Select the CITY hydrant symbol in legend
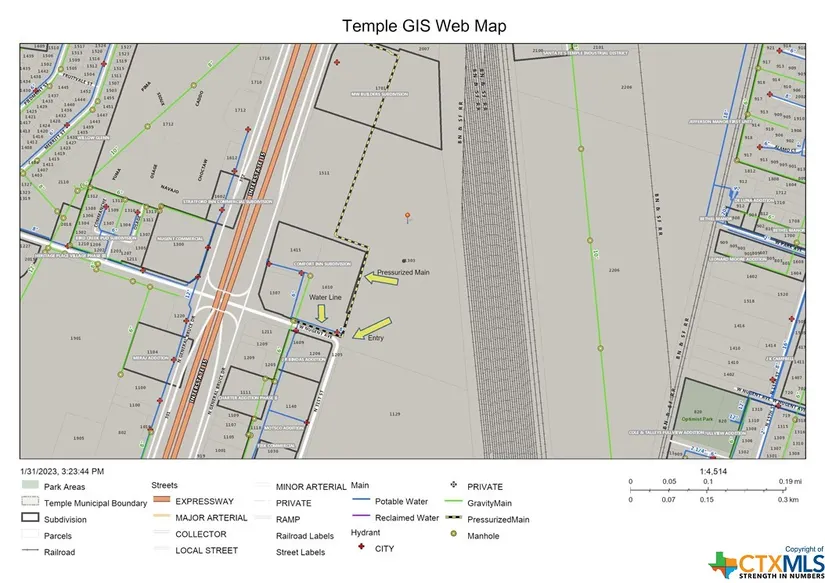Image resolution: width=825 pixels, height=583 pixels. [362, 549]
